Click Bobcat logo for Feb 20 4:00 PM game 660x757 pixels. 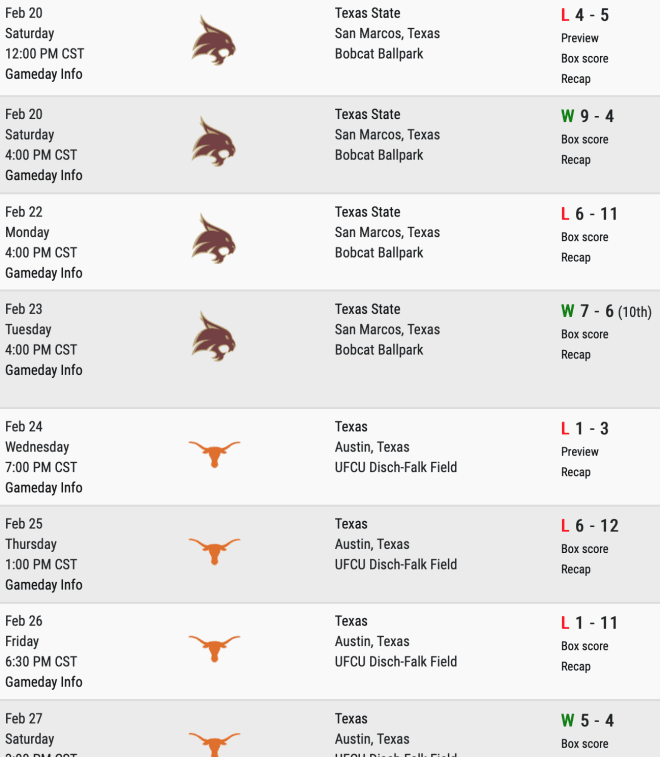click(x=214, y=142)
